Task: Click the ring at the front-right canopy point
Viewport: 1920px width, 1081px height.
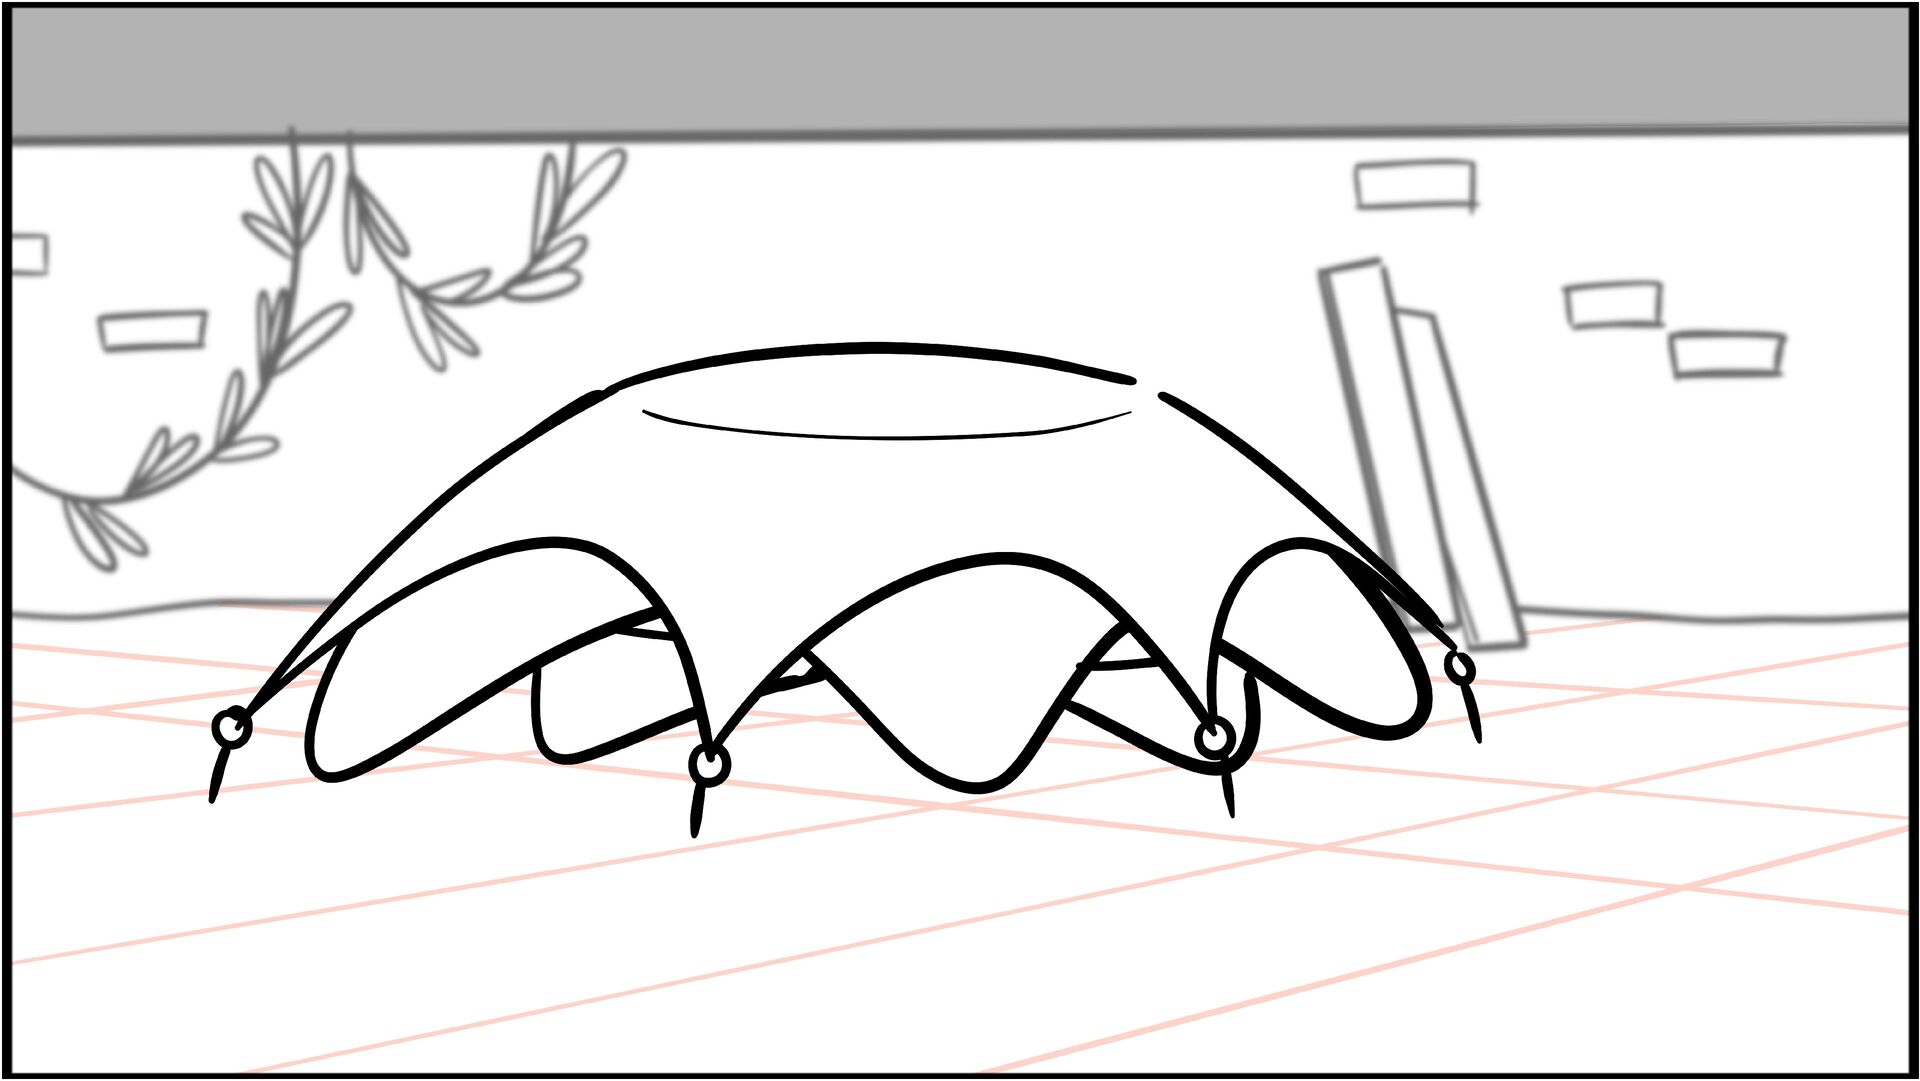Action: pos(1213,739)
